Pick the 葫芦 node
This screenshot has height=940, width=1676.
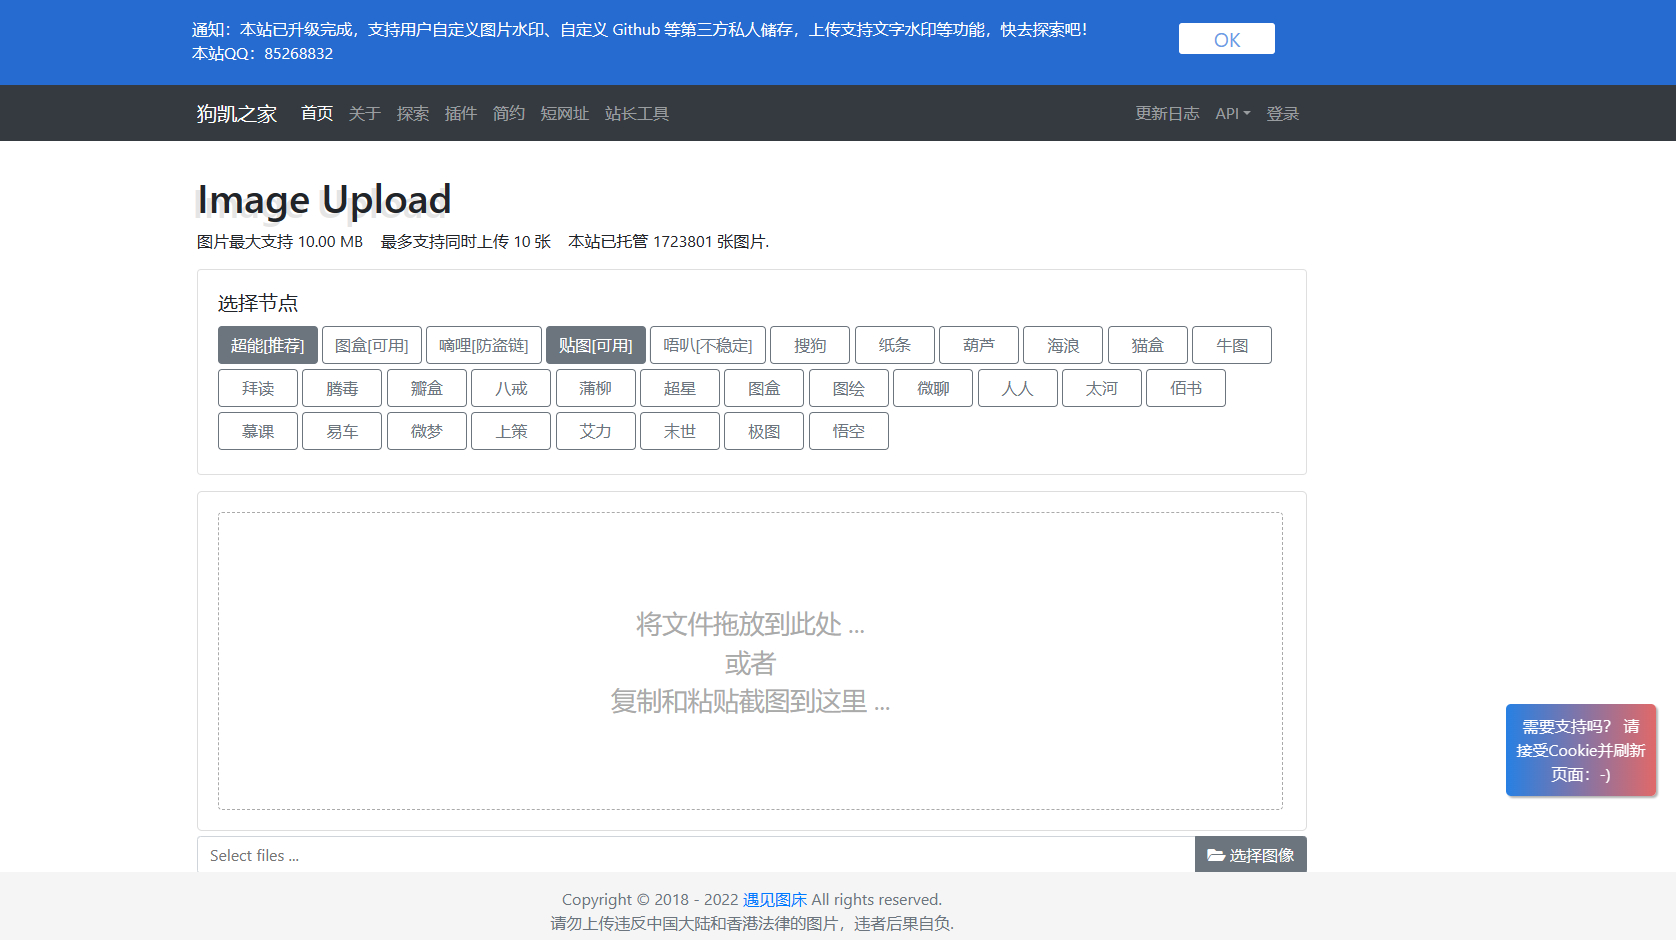(979, 345)
